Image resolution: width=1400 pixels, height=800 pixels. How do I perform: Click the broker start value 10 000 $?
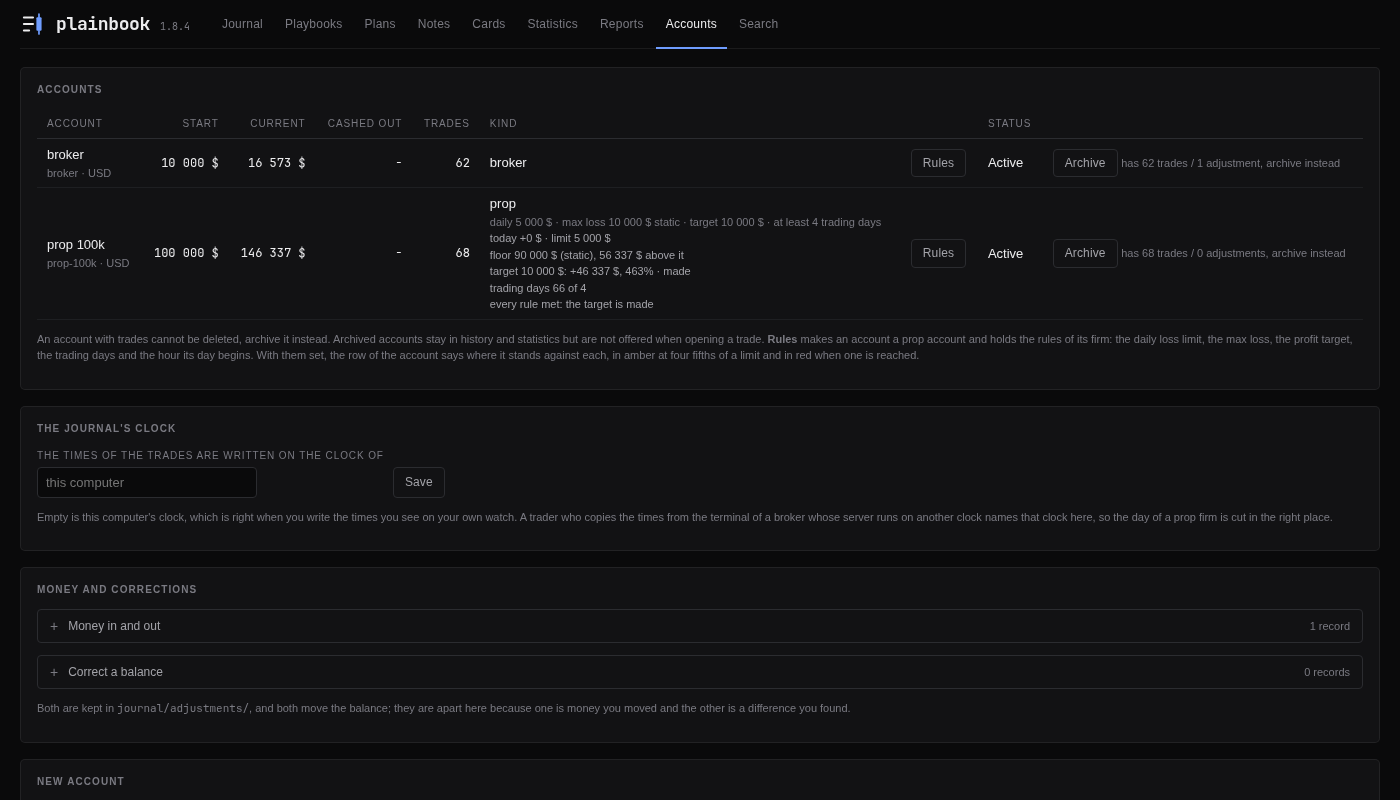click(190, 163)
